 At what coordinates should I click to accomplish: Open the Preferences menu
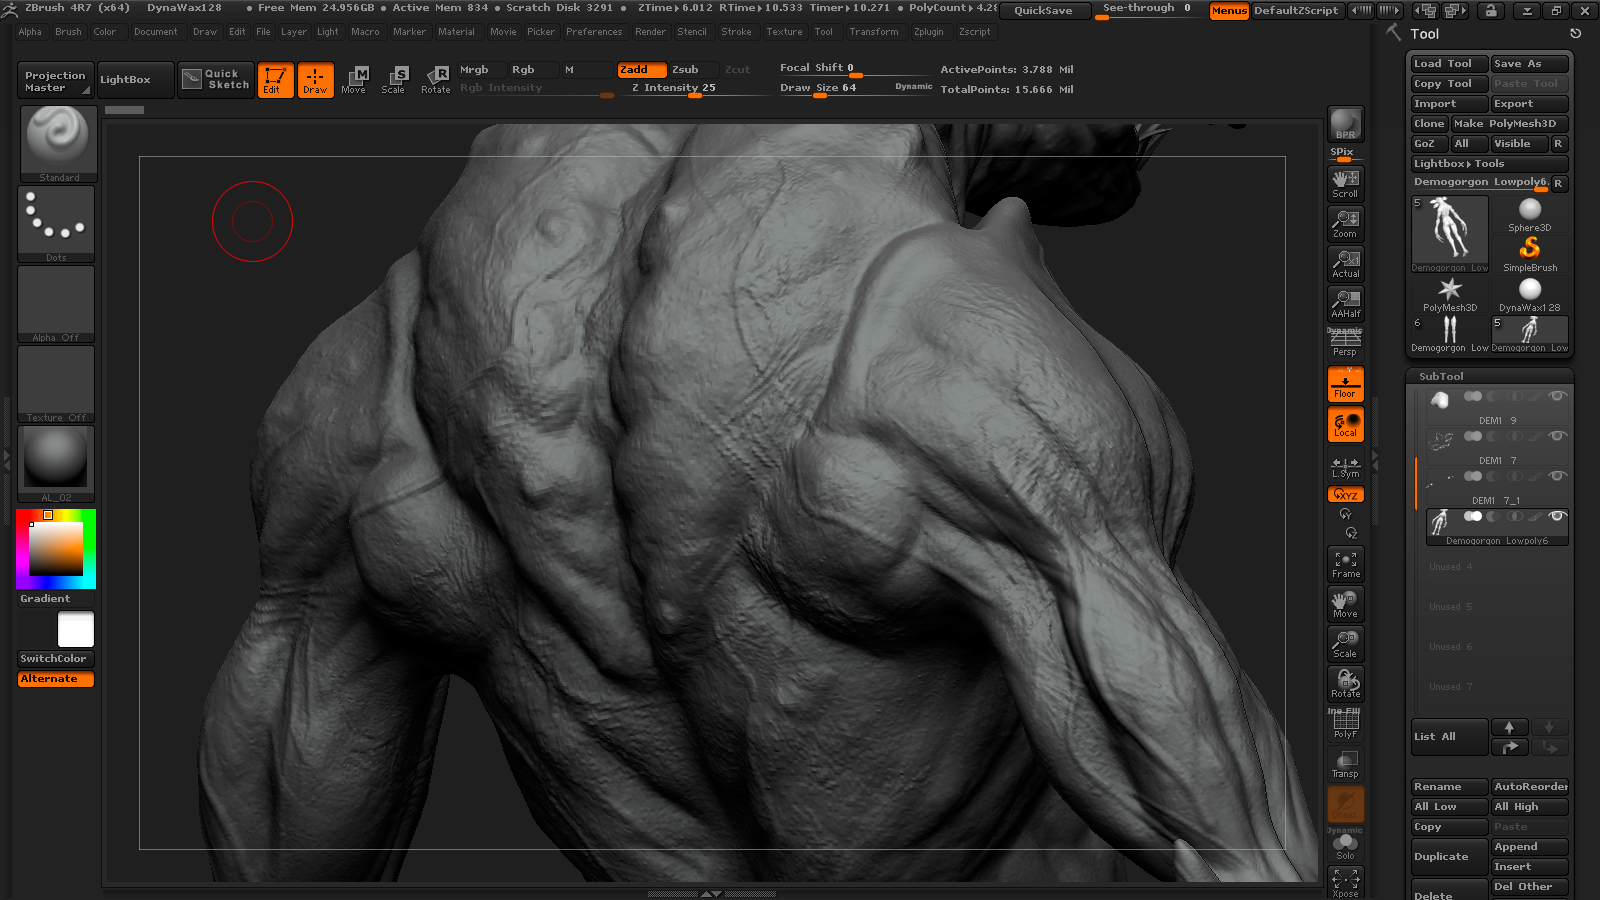click(594, 32)
